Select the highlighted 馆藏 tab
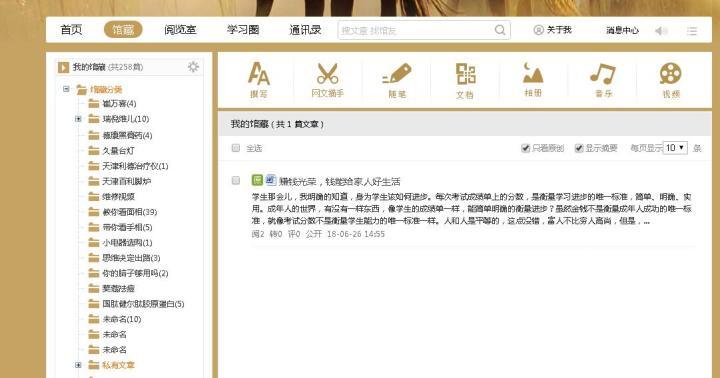Image resolution: width=720 pixels, height=378 pixels. tap(123, 30)
